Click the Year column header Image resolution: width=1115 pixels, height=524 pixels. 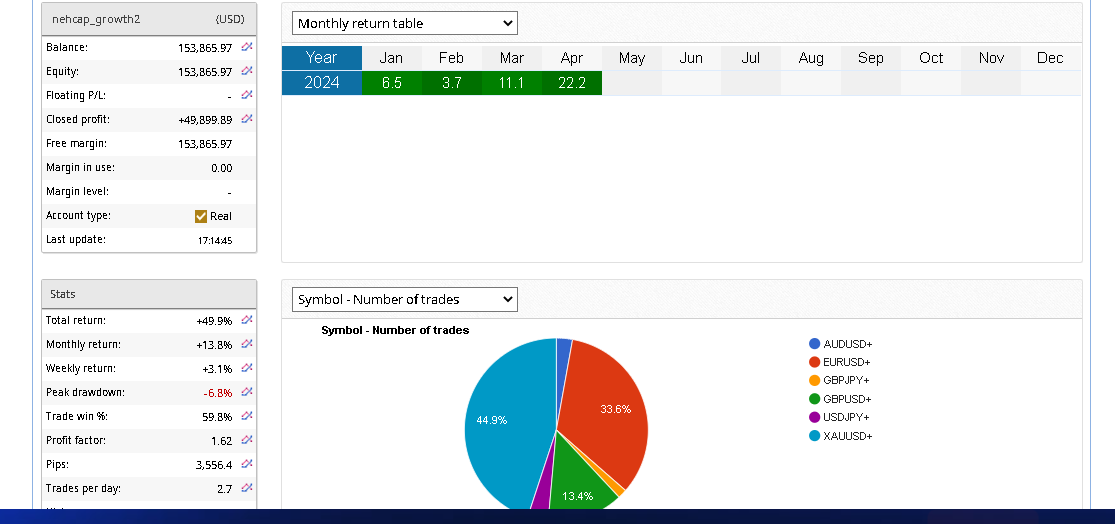pyautogui.click(x=321, y=58)
